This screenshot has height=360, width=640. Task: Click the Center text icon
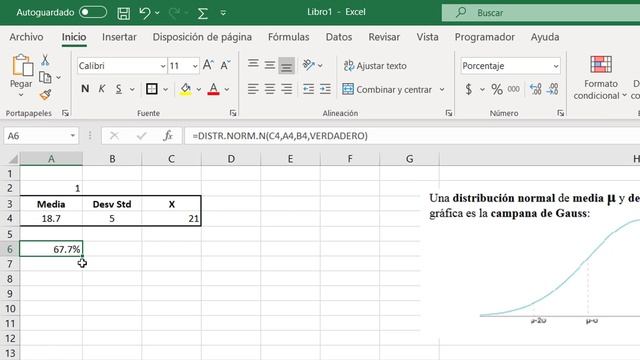[x=270, y=89]
